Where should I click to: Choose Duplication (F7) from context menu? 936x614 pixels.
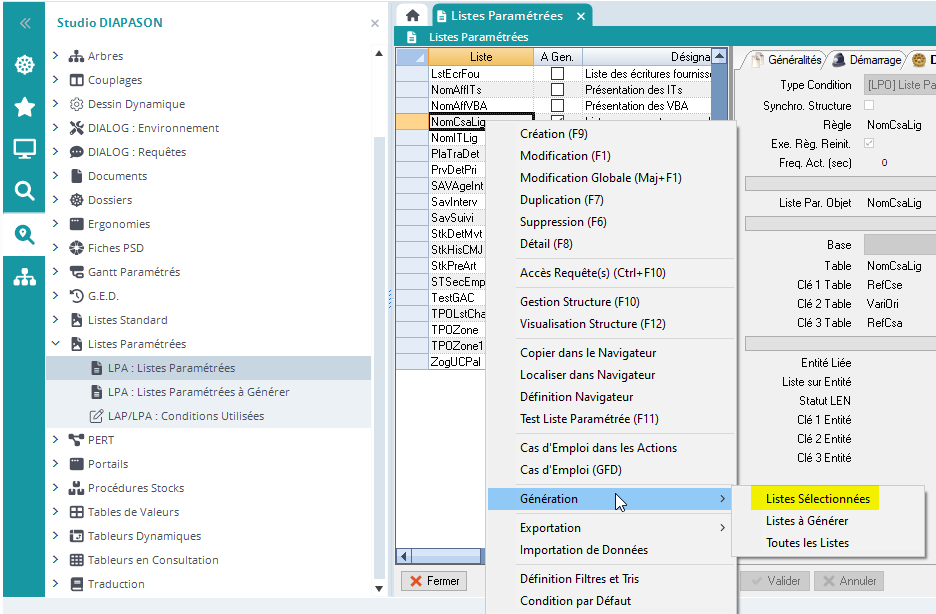pos(561,200)
